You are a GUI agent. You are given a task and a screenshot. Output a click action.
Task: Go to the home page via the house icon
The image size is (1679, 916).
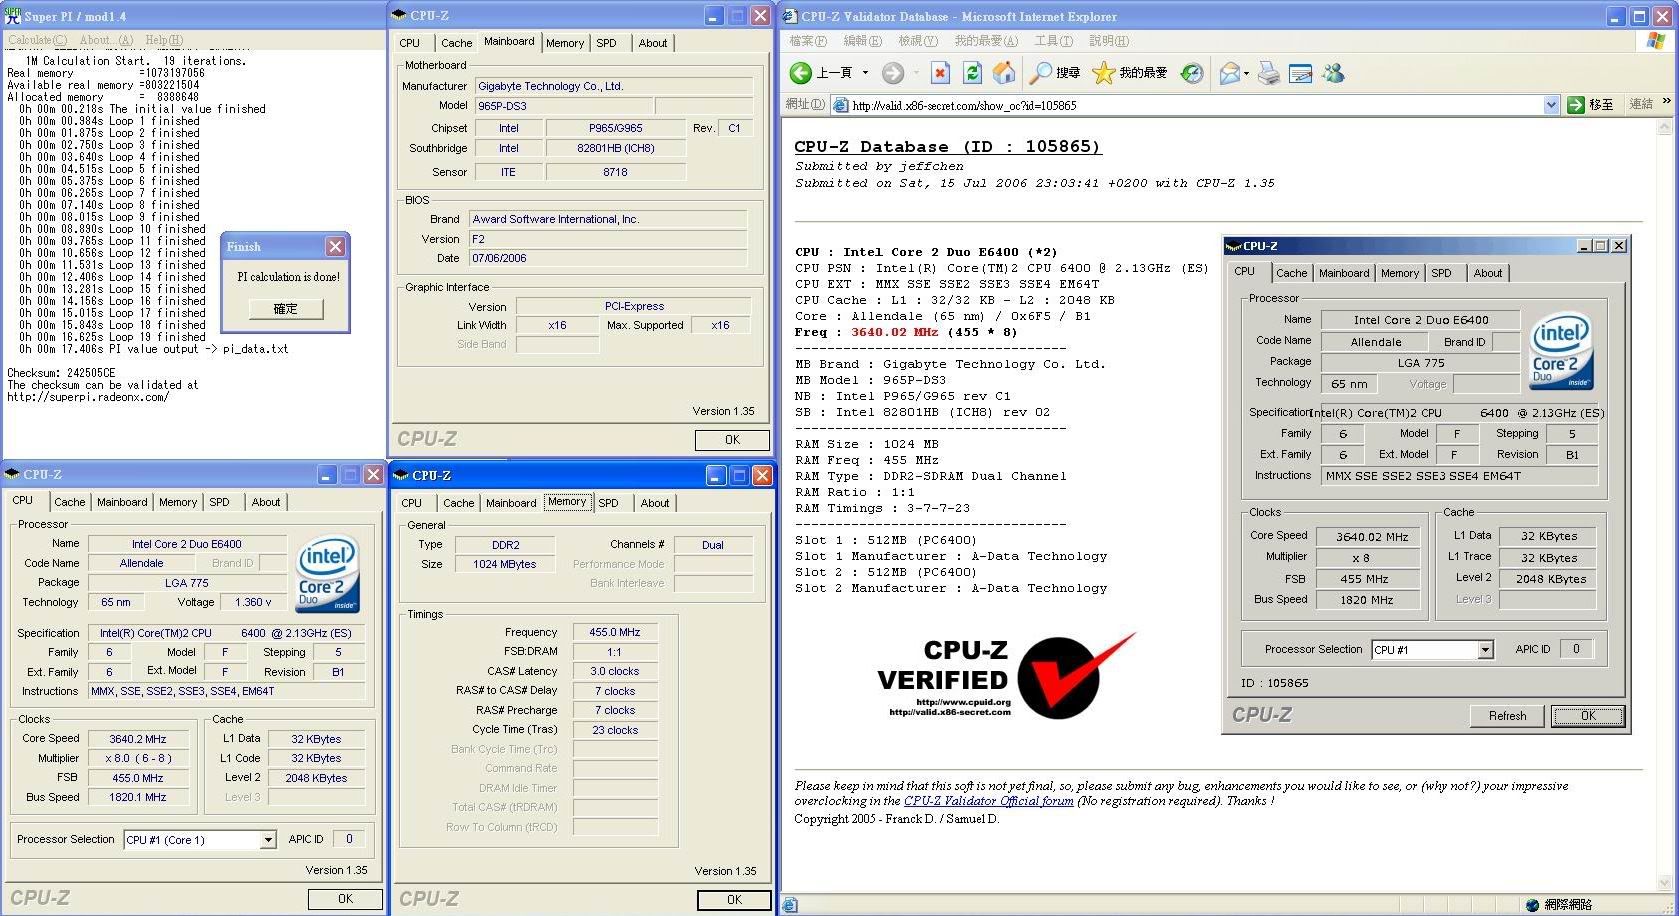click(x=1004, y=73)
